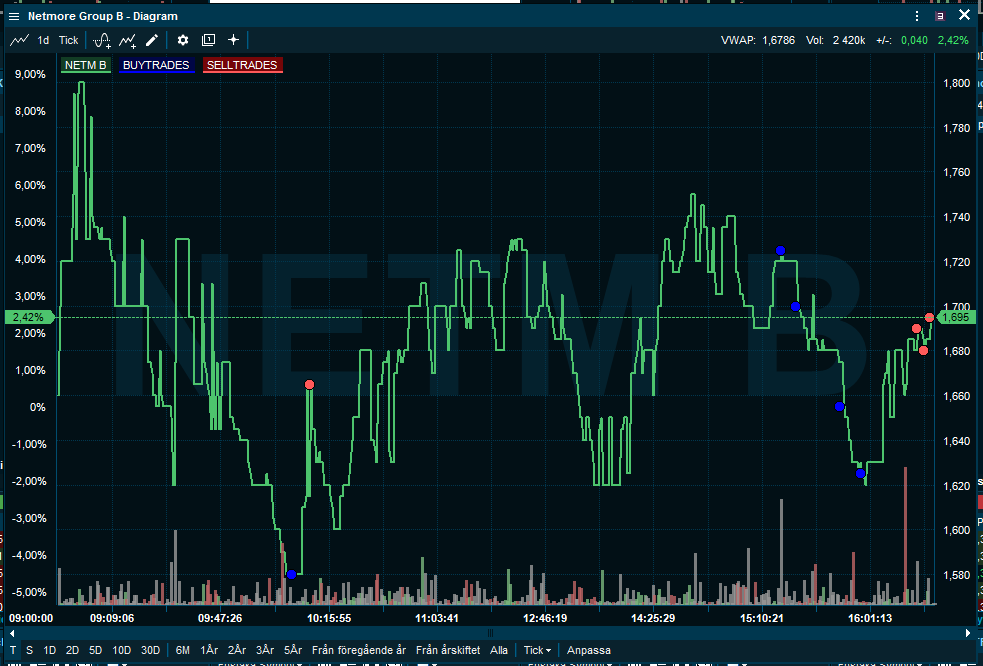983x666 pixels.
Task: Select the 1År time range
Action: tap(209, 650)
